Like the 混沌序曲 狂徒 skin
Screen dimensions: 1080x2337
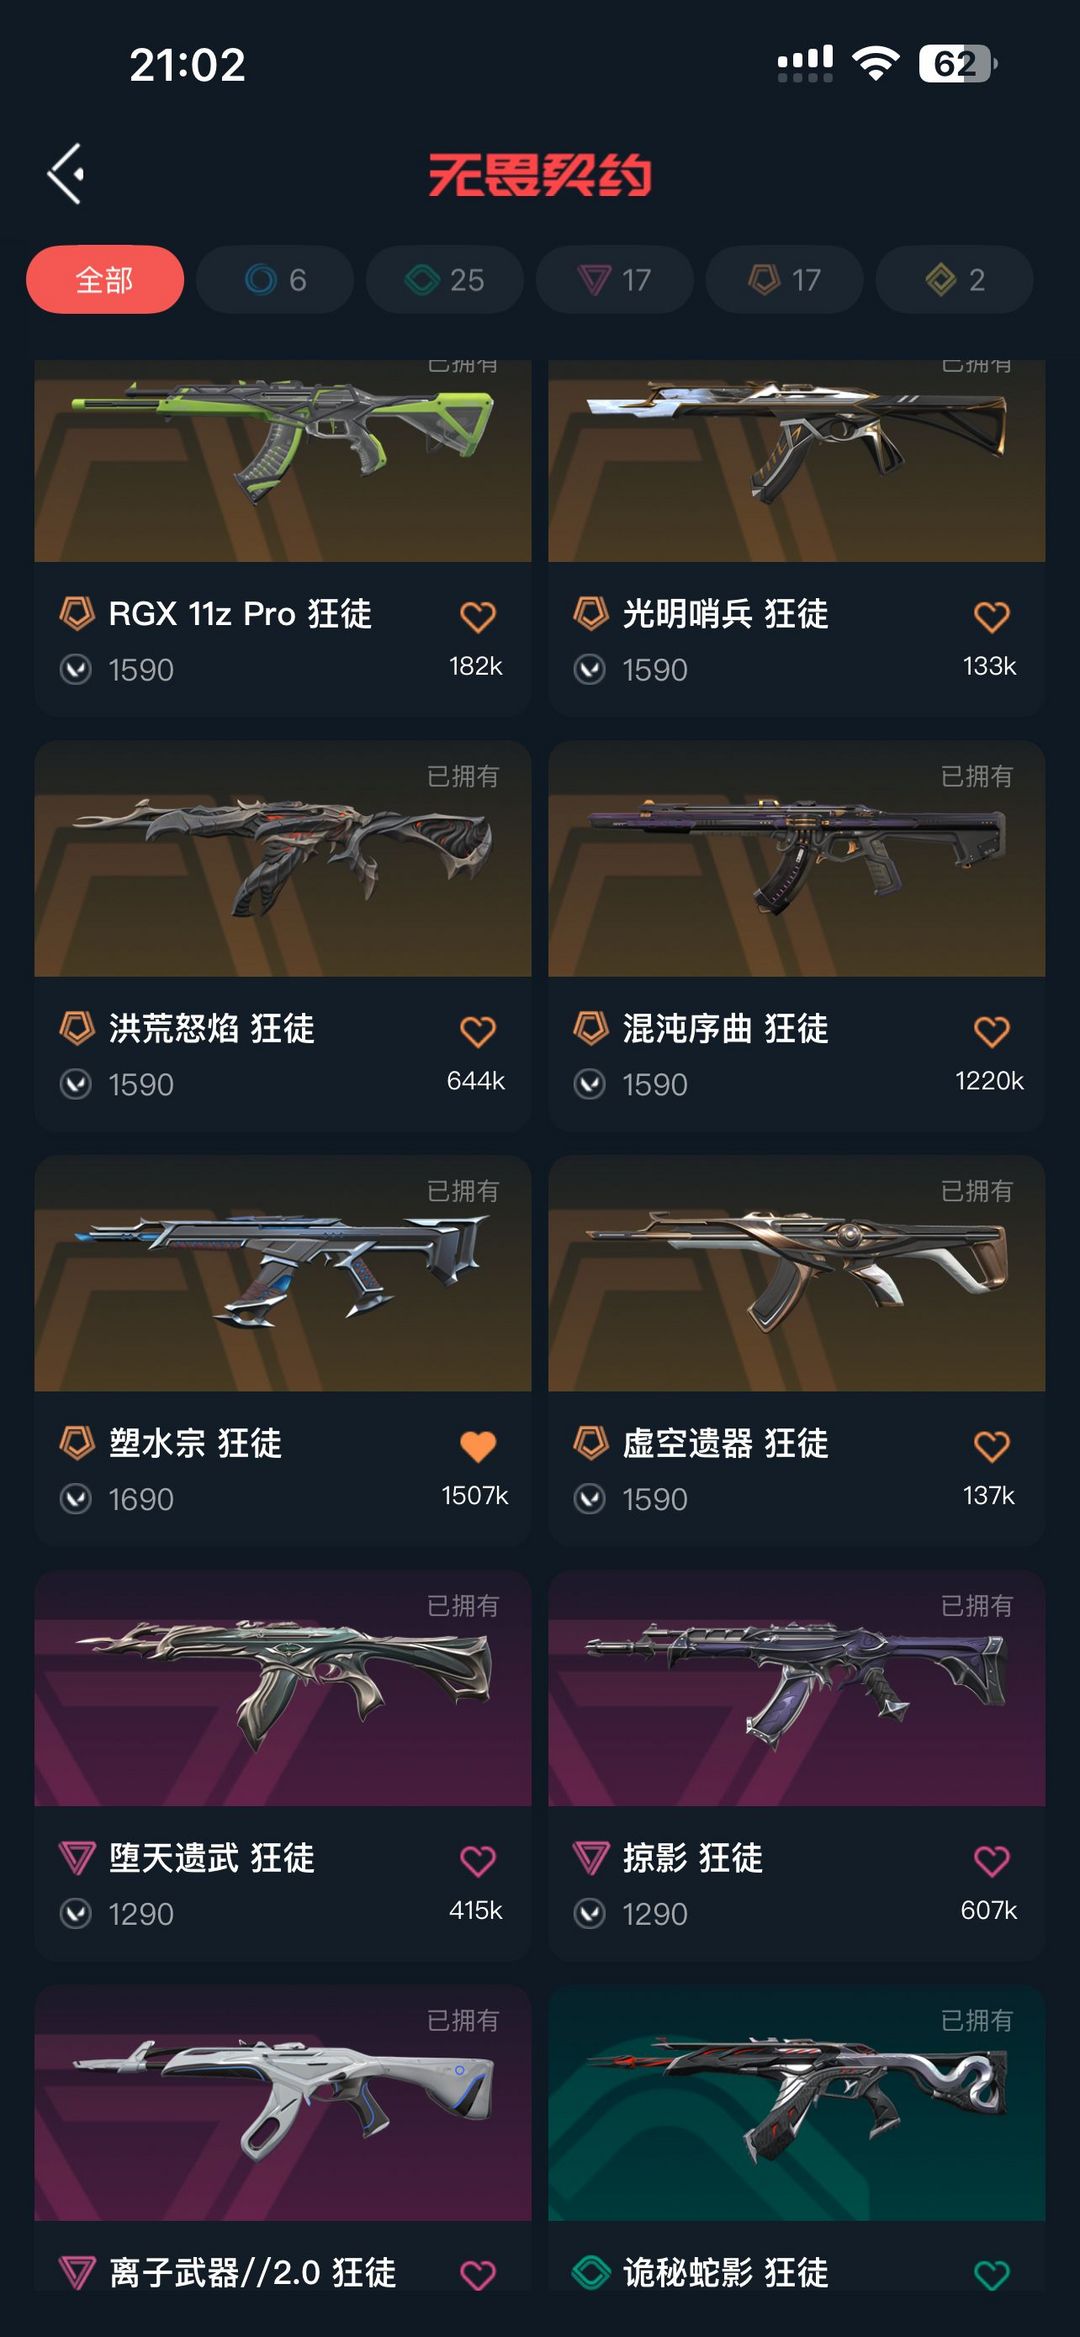(992, 1031)
